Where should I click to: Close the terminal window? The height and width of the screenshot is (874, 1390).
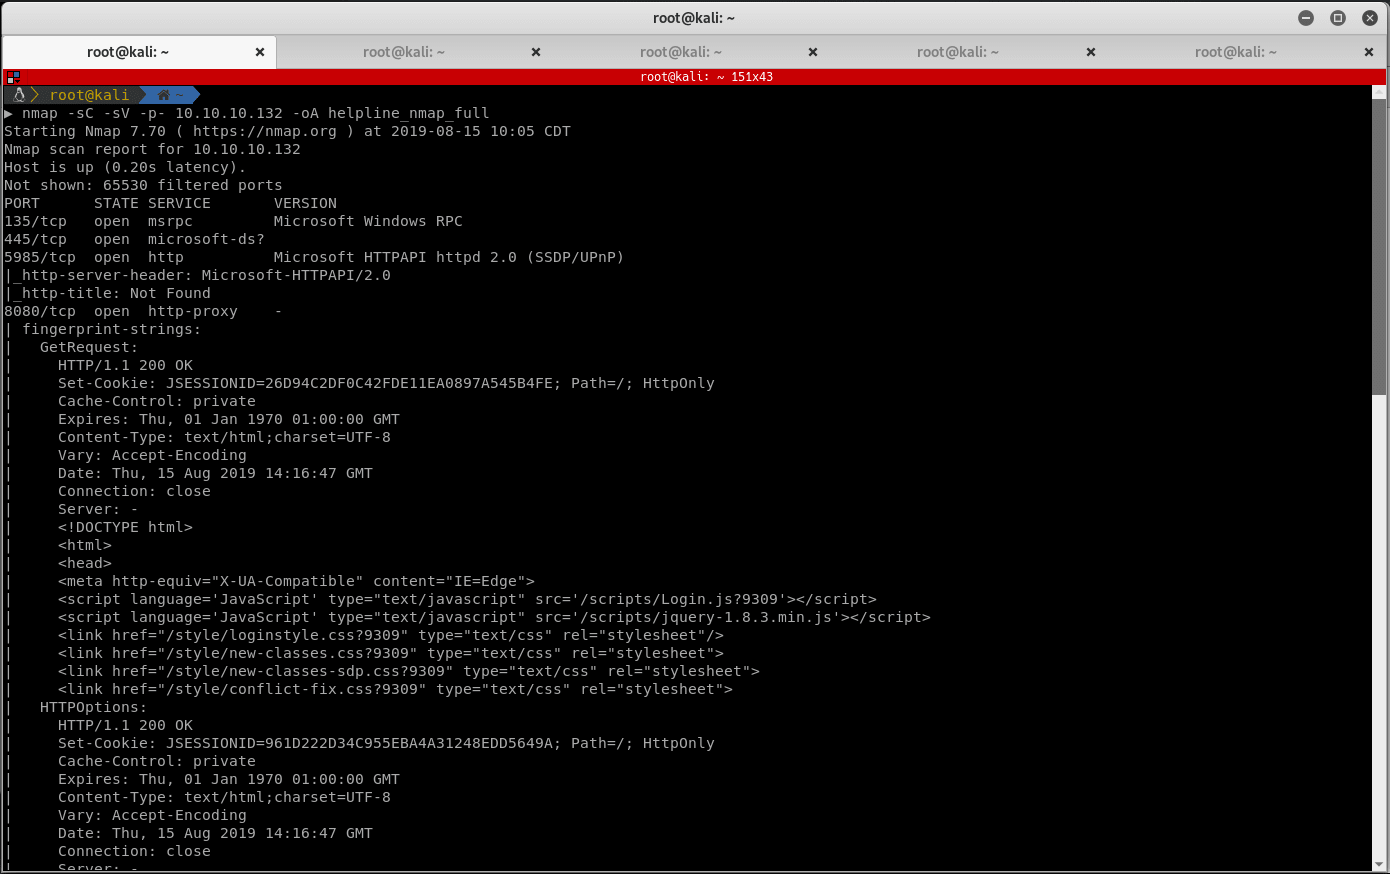pyautogui.click(x=1370, y=18)
